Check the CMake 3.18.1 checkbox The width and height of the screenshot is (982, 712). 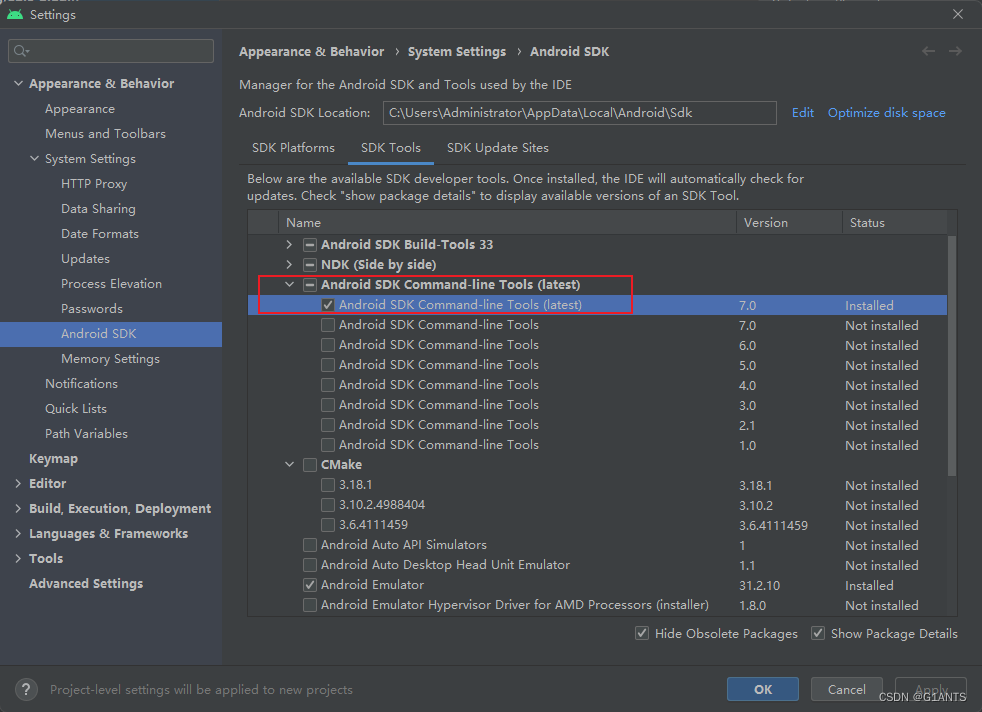coord(328,485)
